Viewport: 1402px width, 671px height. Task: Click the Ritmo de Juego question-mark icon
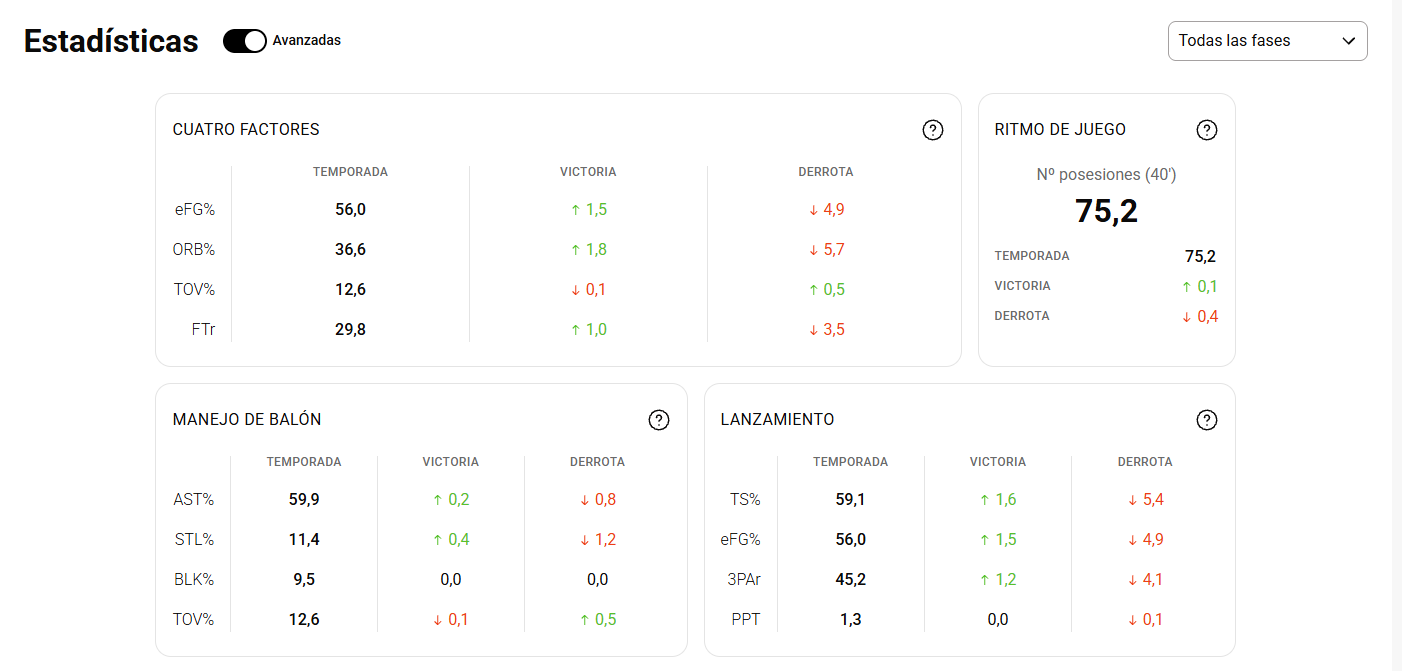(x=1207, y=130)
